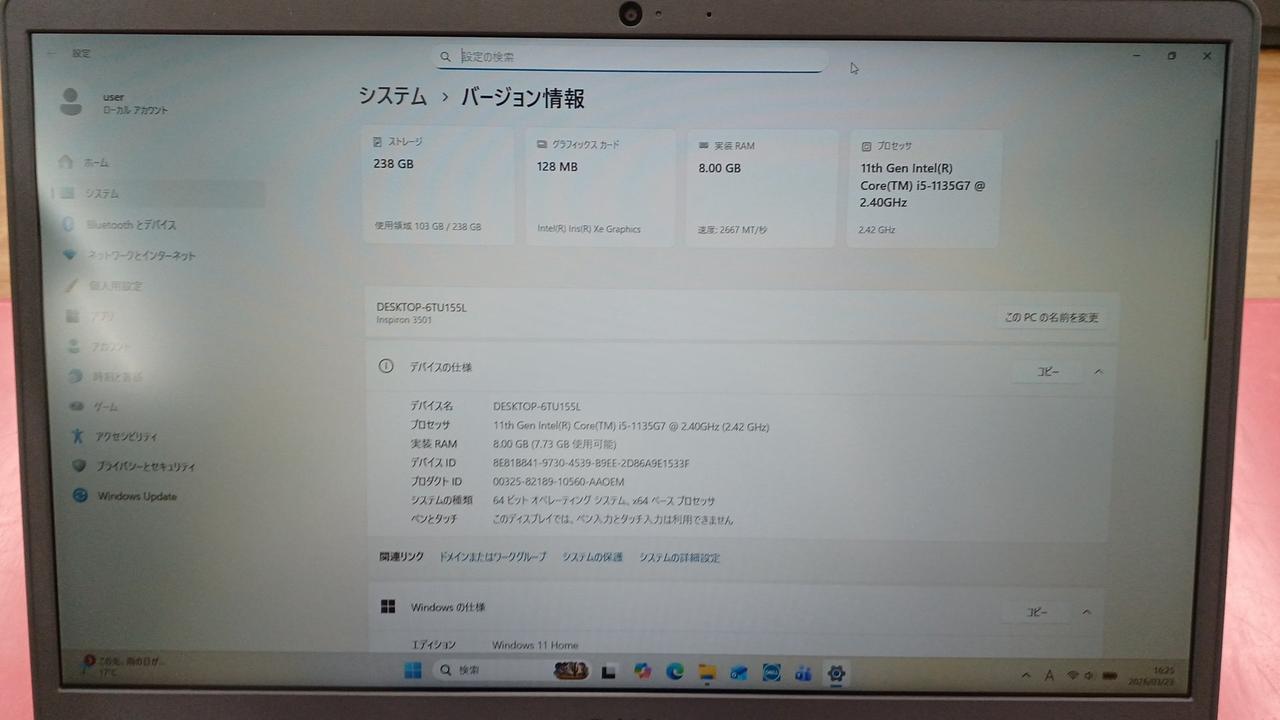Screen dimensions: 1280x720
Task: Select the ホーム item in the sidebar
Action: 96,162
